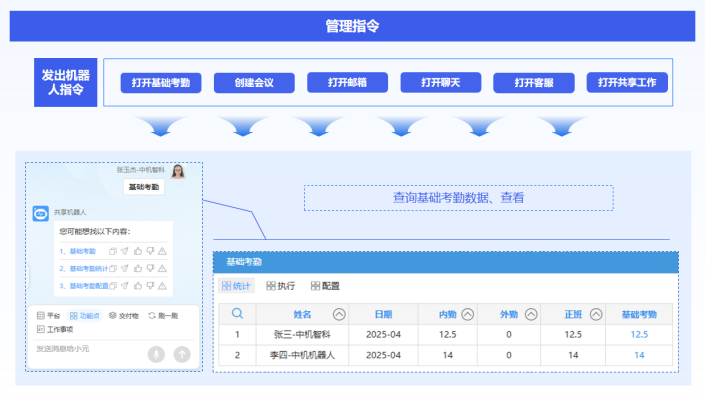Click the 打开共享工作 command button
Screen dimensions: 705x395
coord(627,83)
